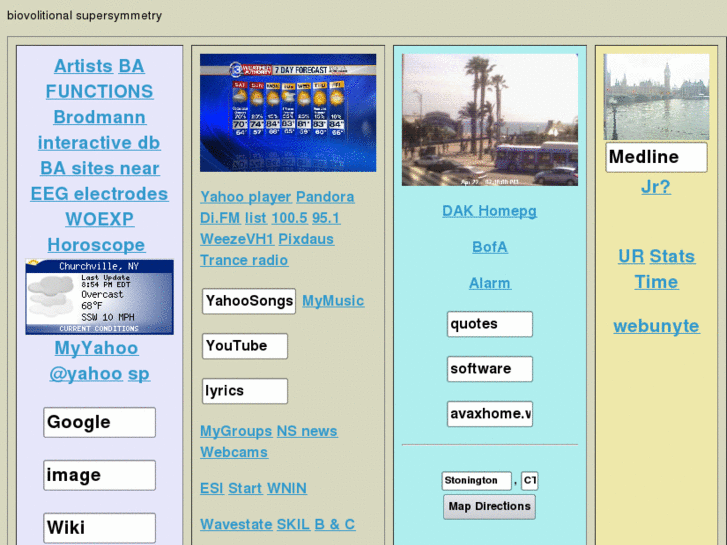Open the Churchville NY current conditions widget
The height and width of the screenshot is (545, 727).
click(x=100, y=297)
